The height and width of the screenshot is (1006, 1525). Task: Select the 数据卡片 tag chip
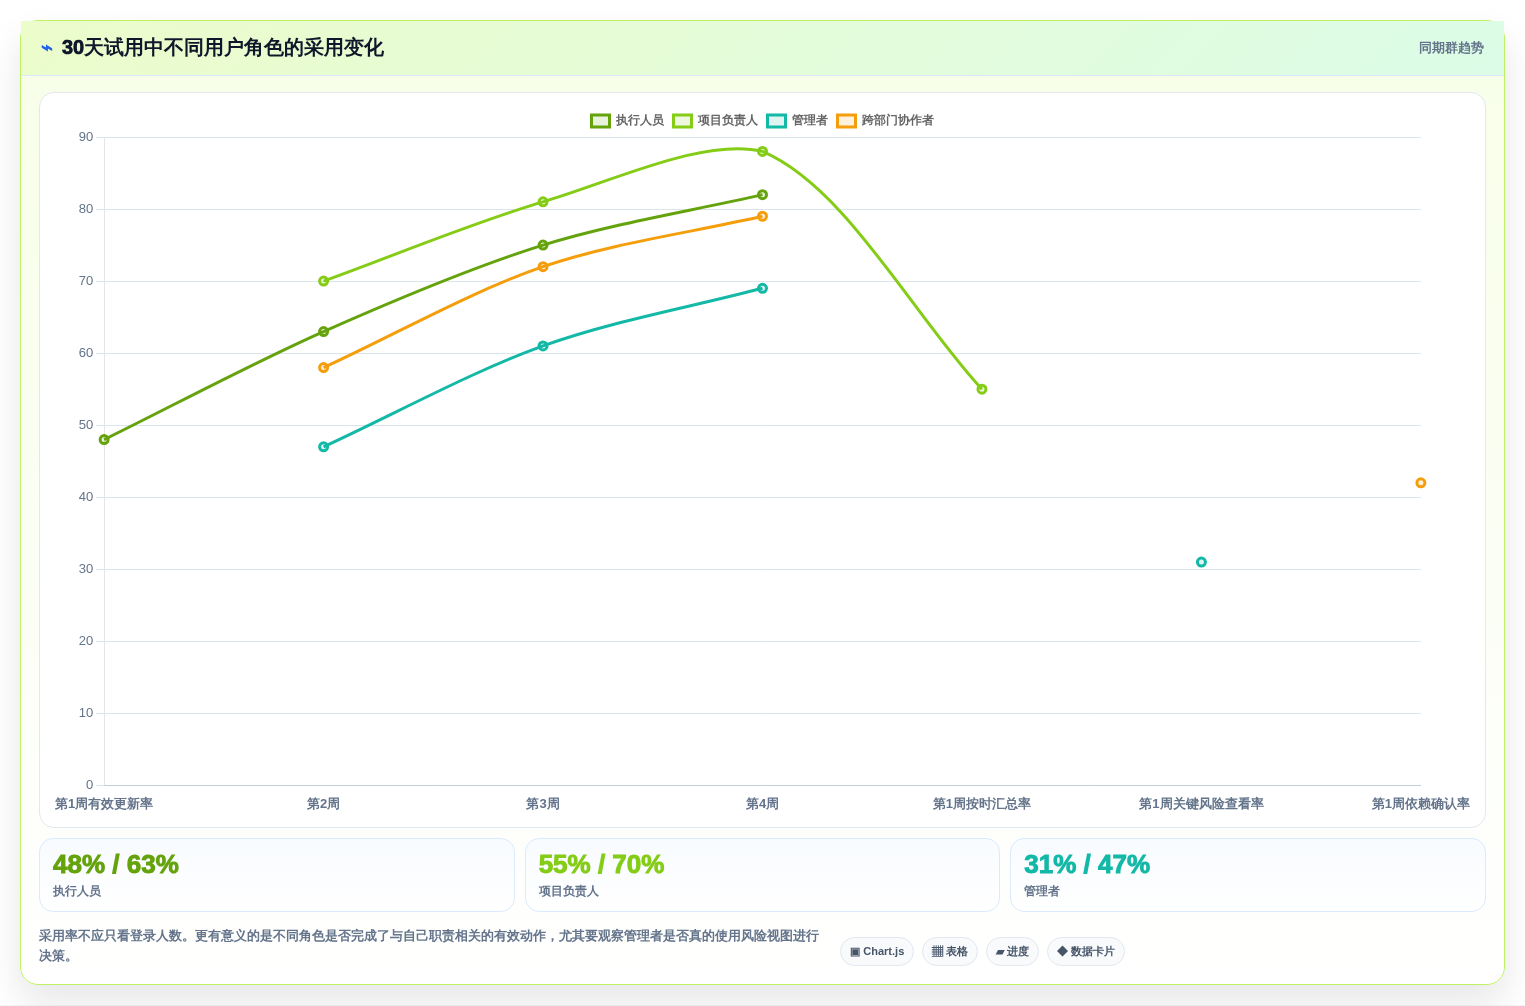(x=1086, y=951)
